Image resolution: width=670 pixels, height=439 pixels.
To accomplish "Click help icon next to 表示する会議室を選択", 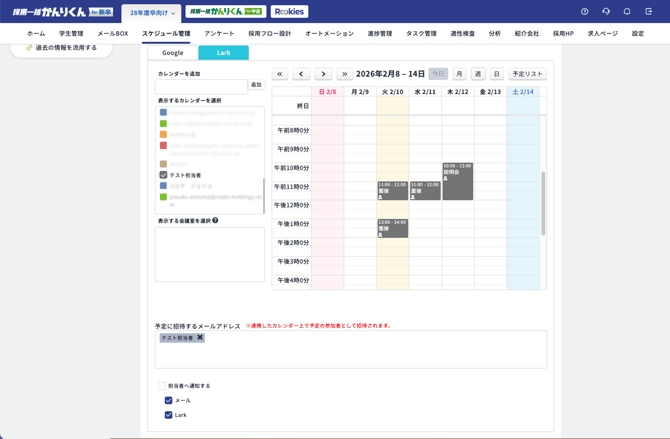I will tap(215, 220).
